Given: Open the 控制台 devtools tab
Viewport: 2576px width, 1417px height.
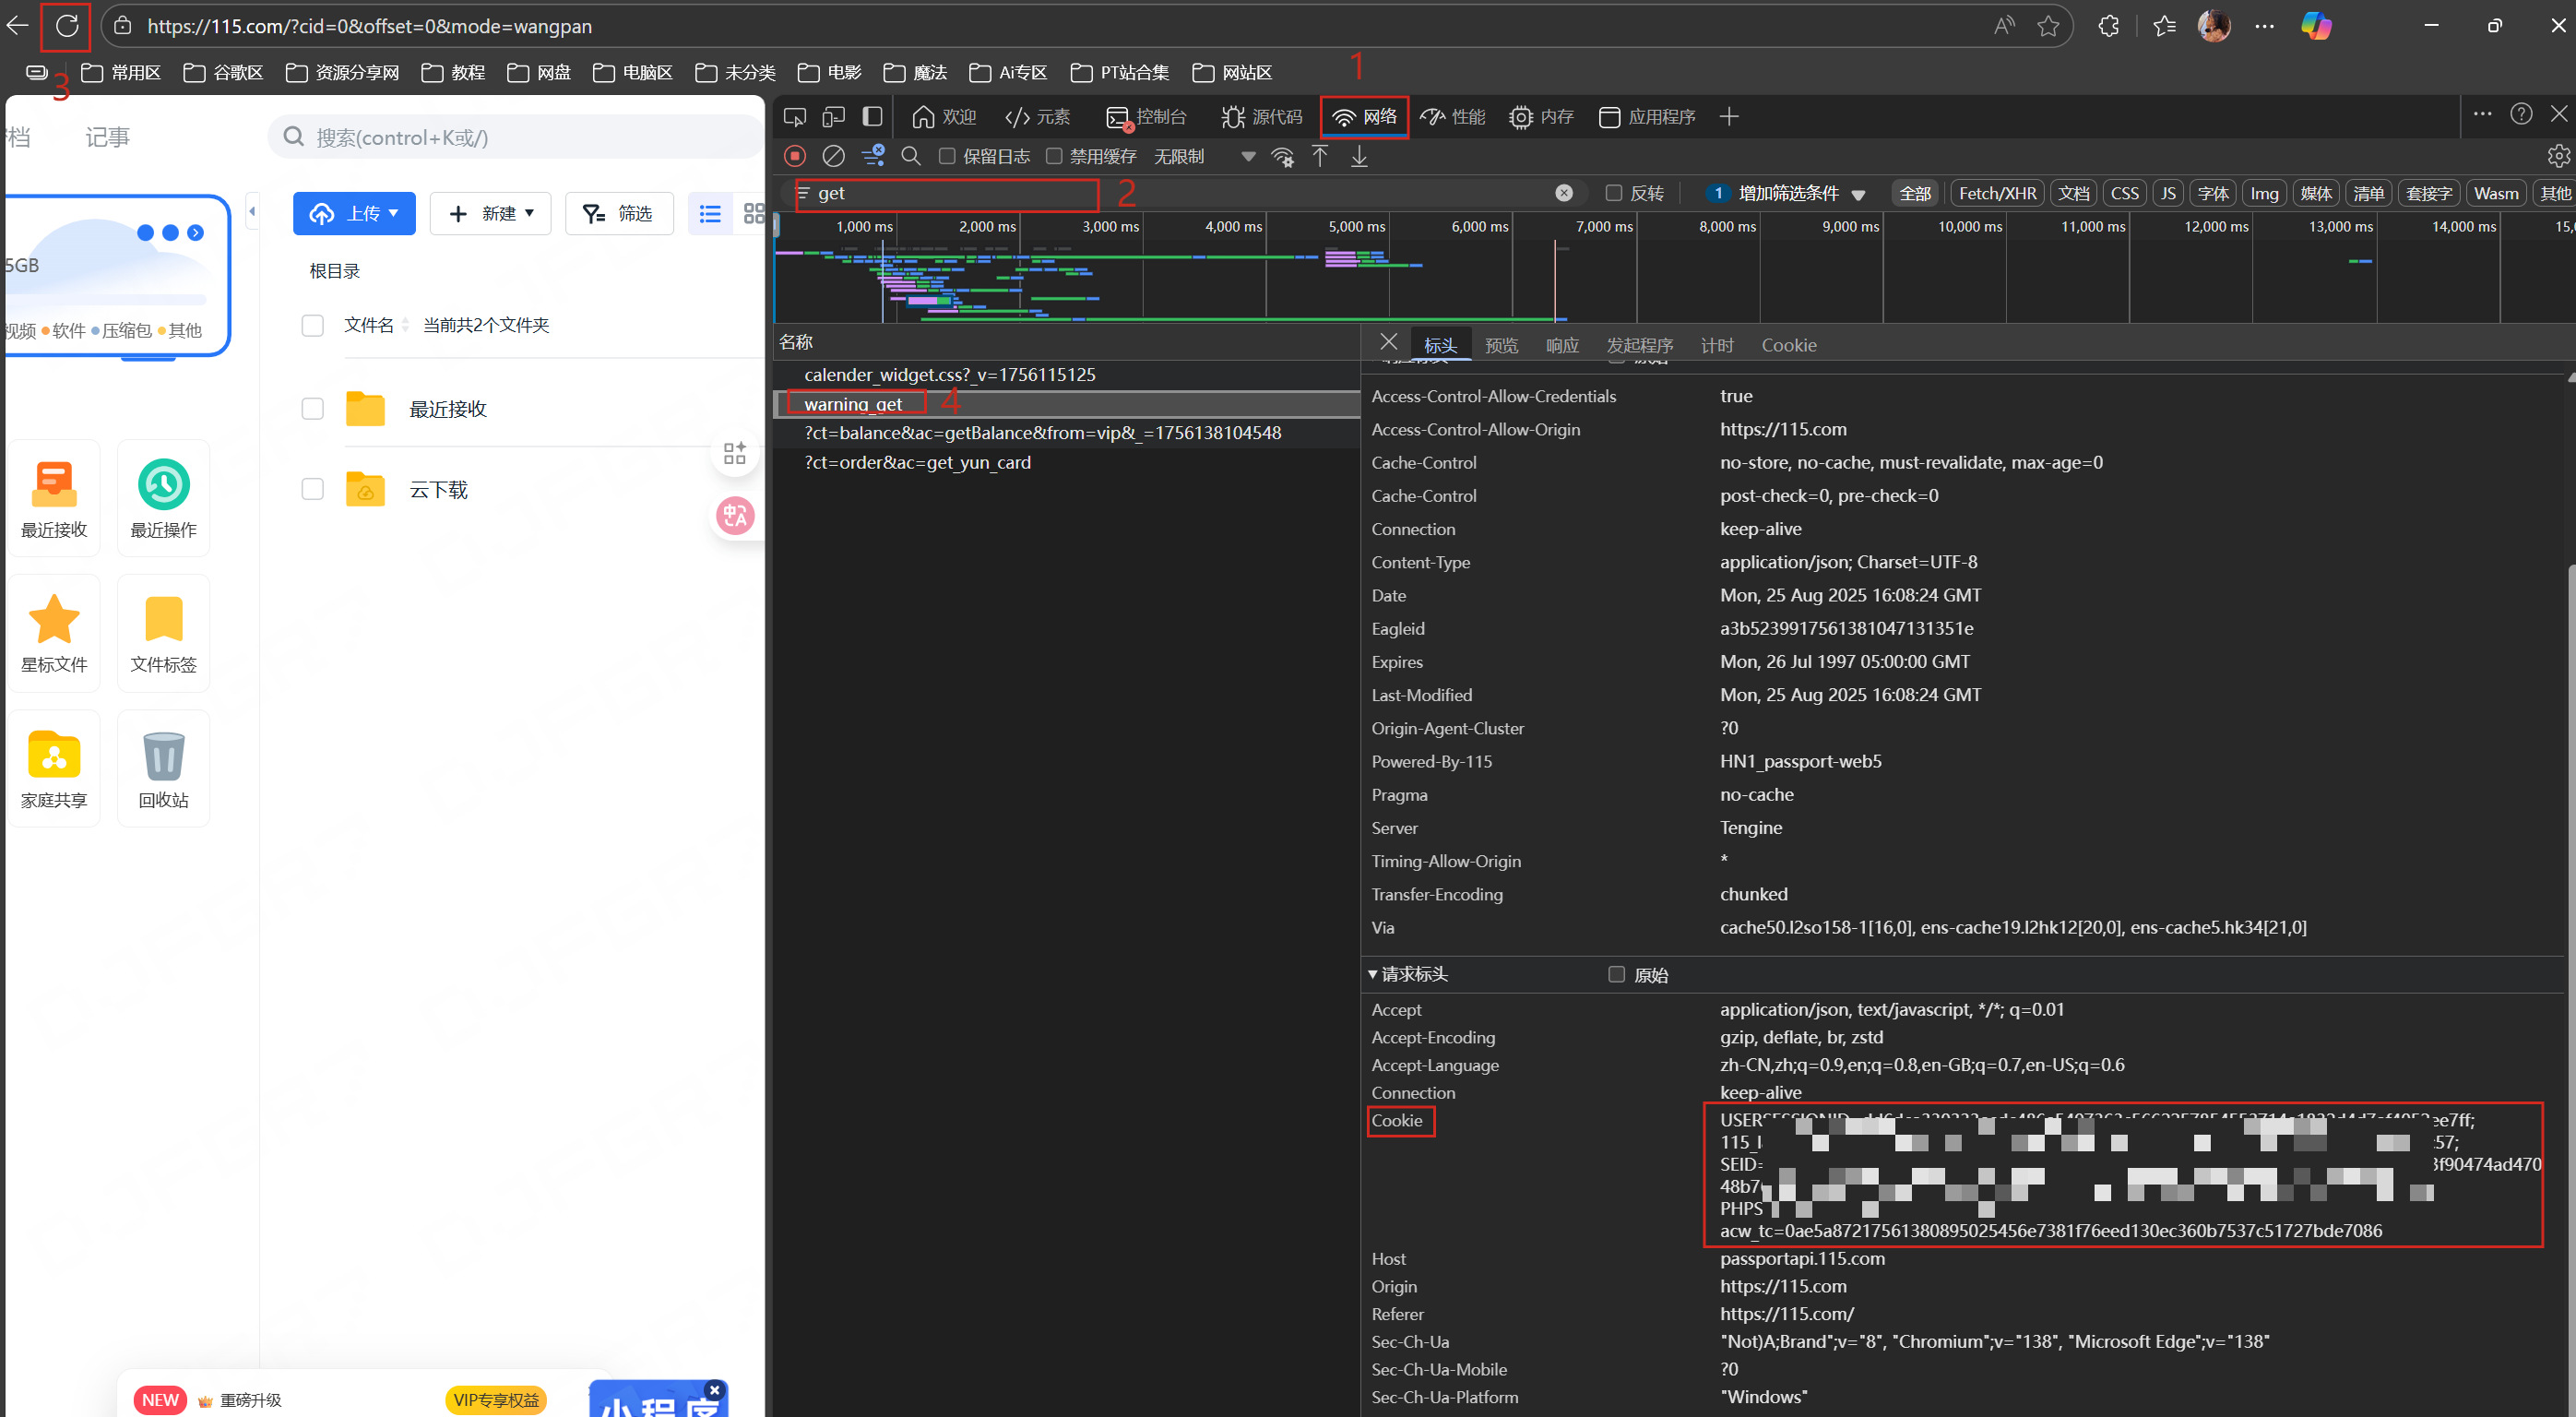Looking at the screenshot, I should (x=1147, y=117).
